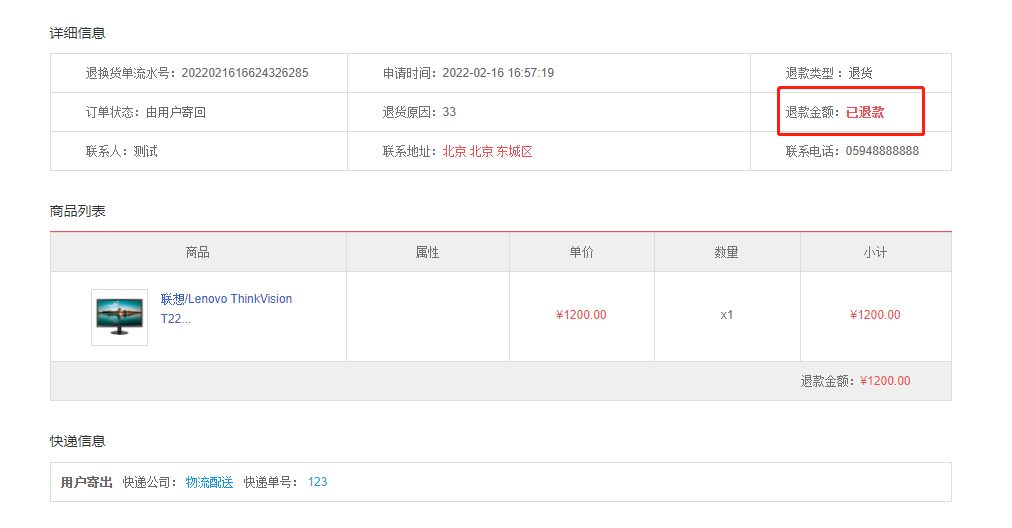Click the 用户寄出 label in express info
This screenshot has width=1012, height=528.
click(87, 482)
